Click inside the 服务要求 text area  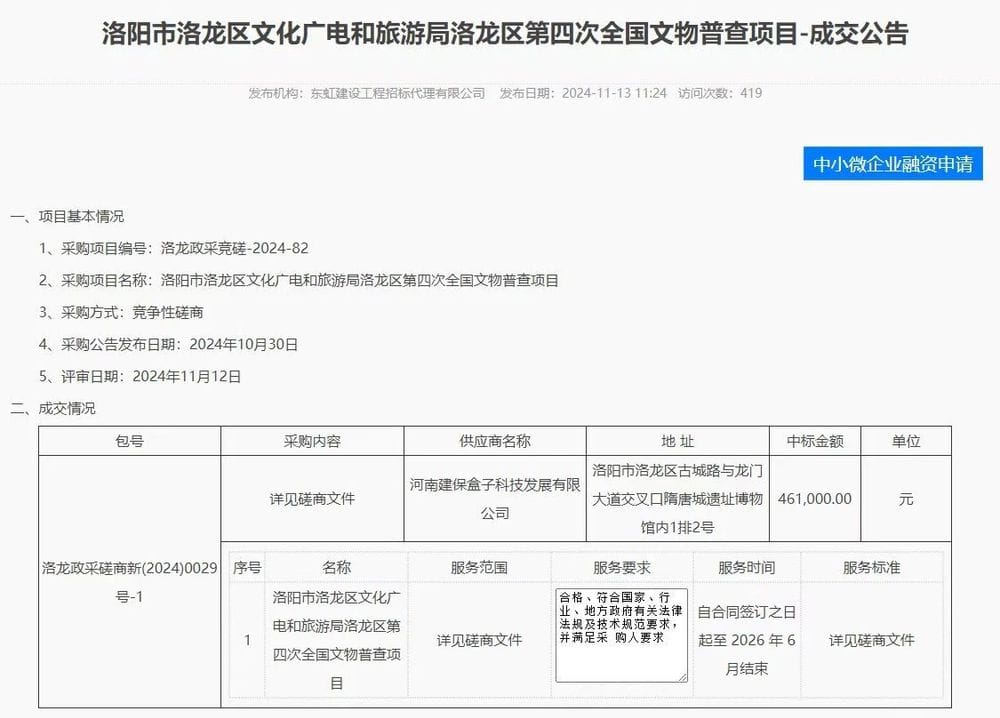(621, 635)
